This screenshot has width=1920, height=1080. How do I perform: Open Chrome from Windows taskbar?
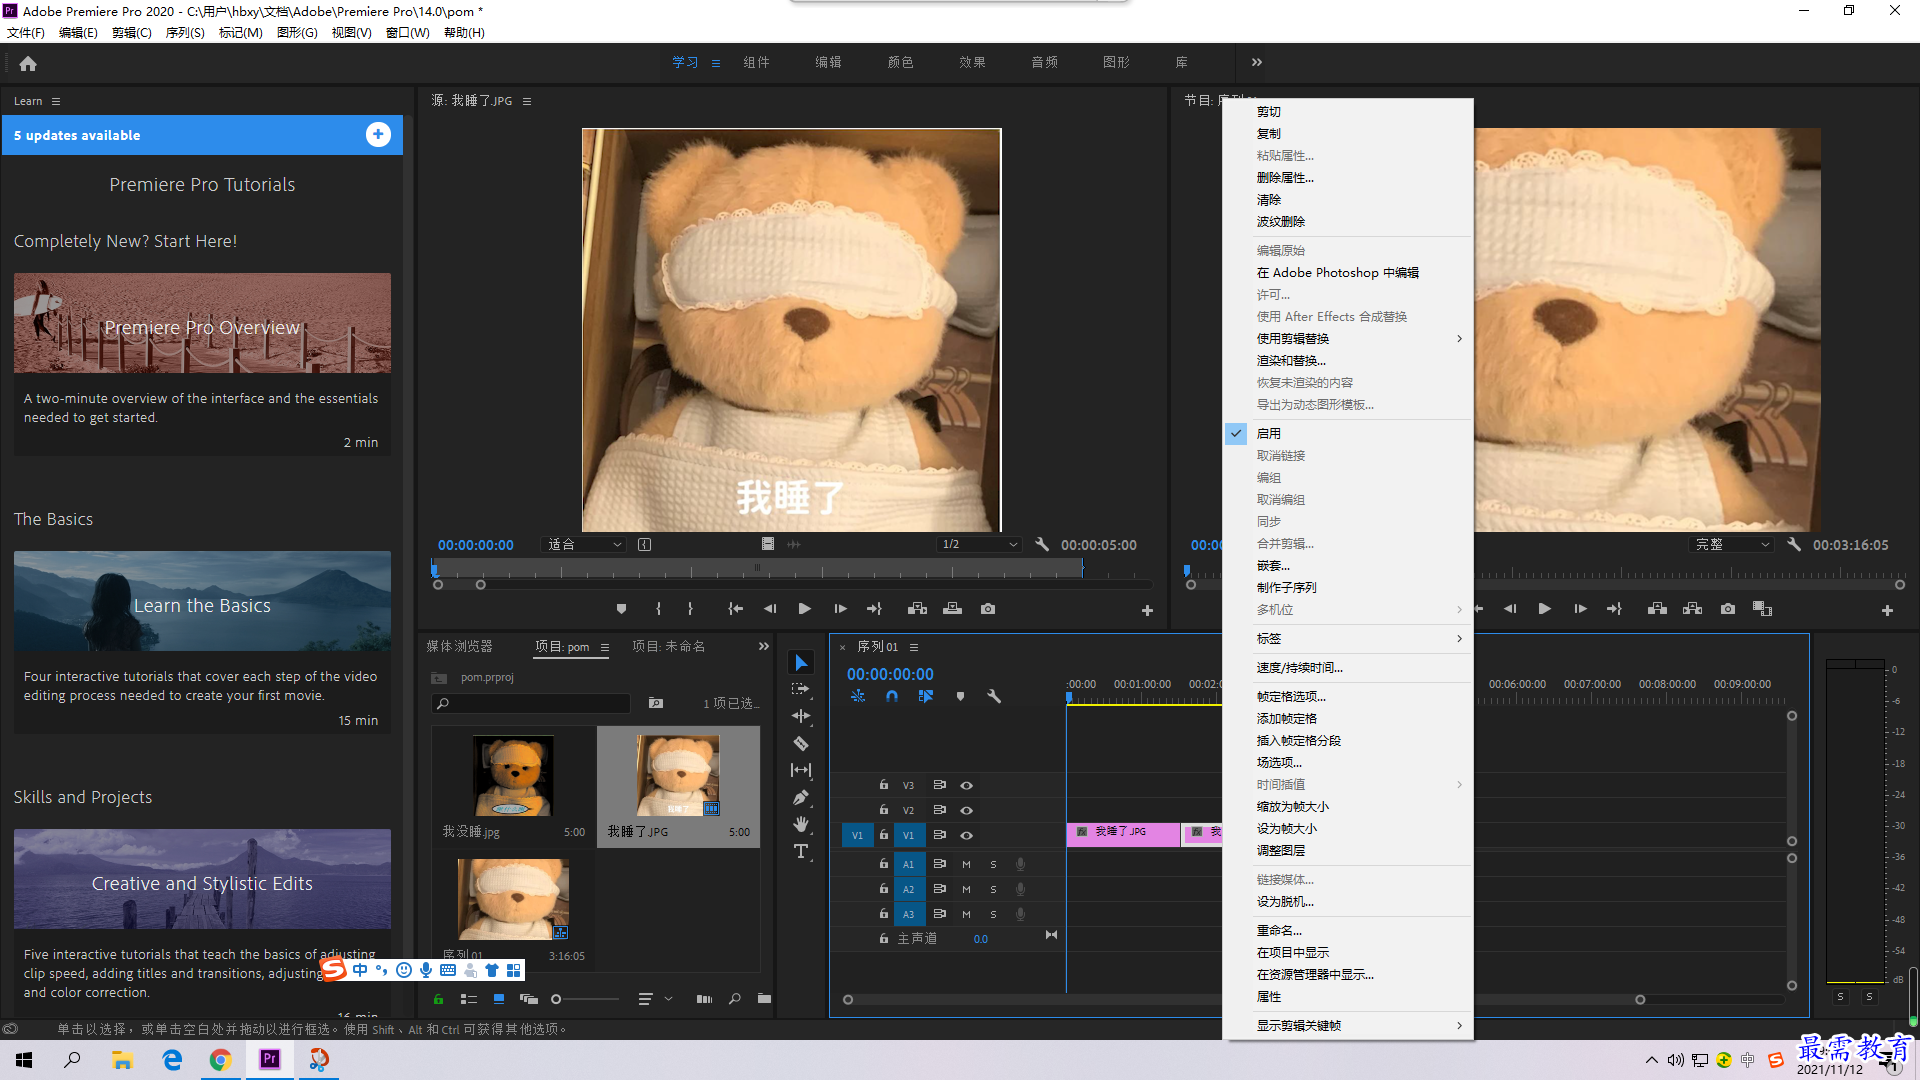coord(220,1060)
